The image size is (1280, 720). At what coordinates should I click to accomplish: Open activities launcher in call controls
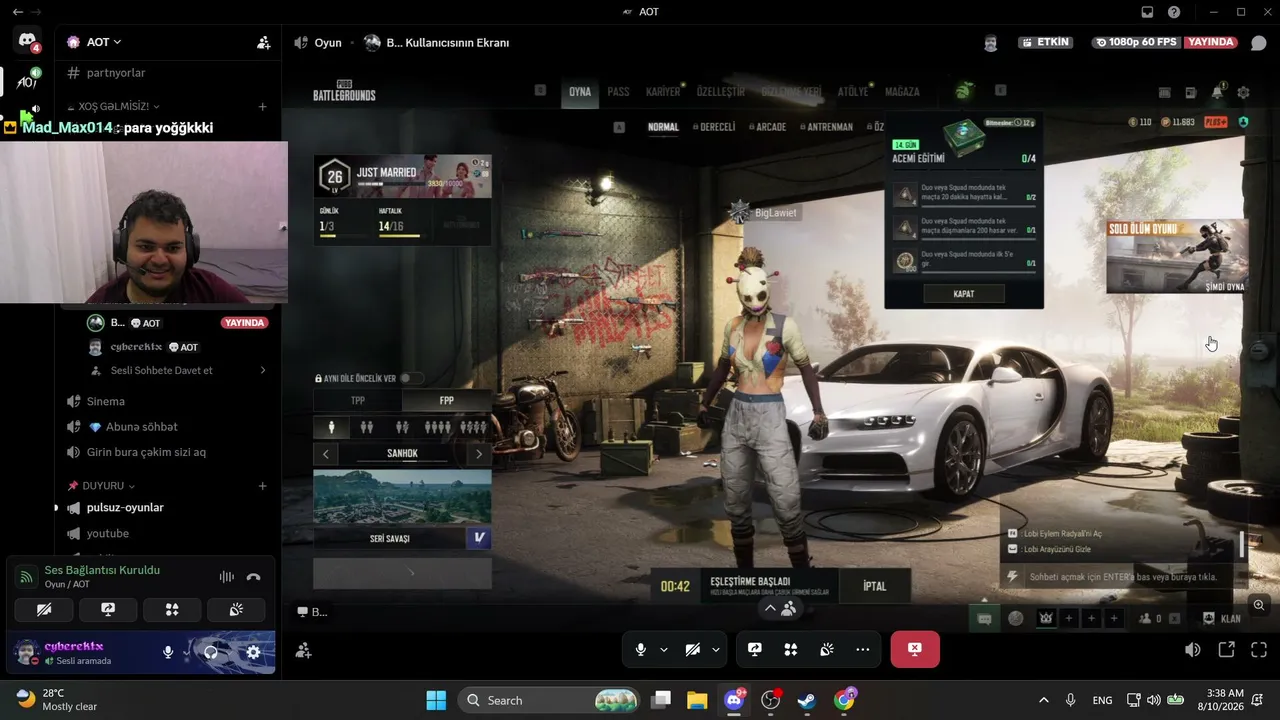pyautogui.click(x=791, y=649)
